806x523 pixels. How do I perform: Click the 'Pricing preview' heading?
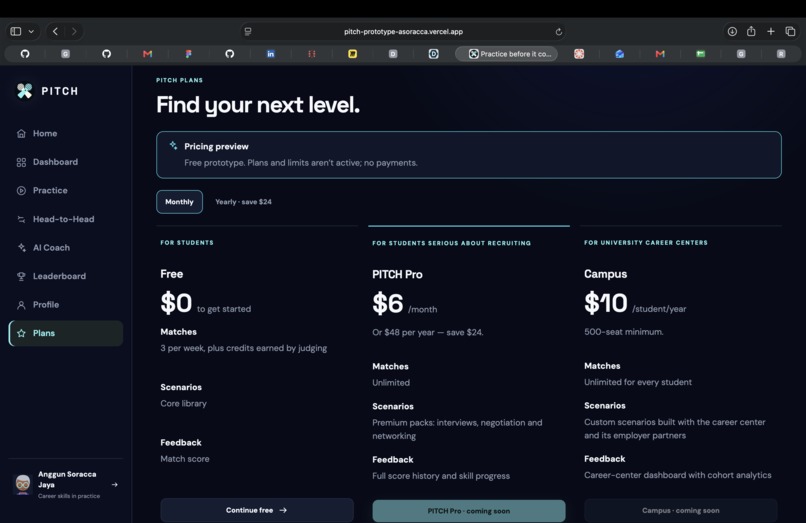coord(216,147)
